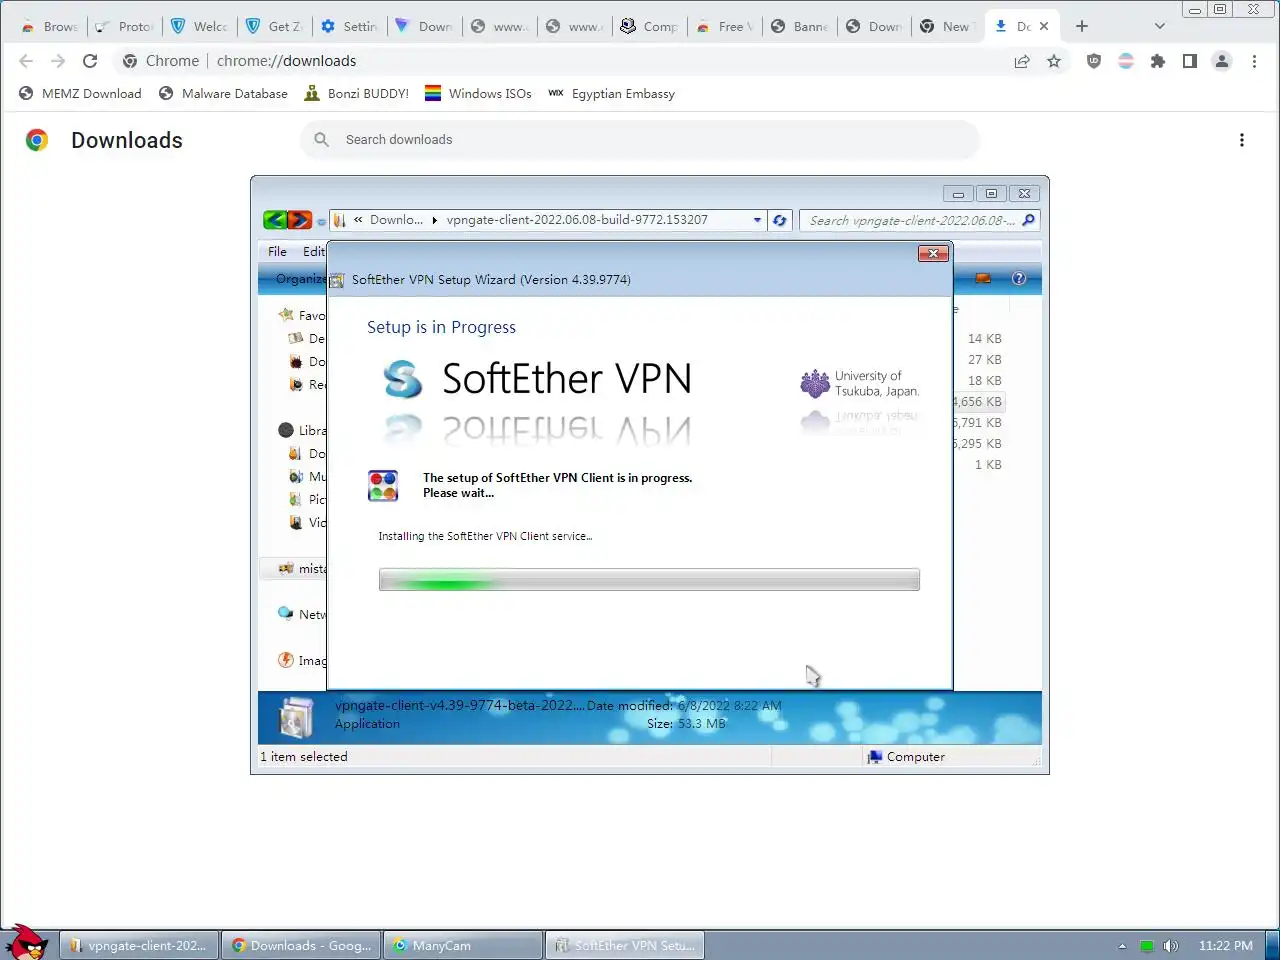Screen dimensions: 1280x960
Task: Switch to the Get Z Chrome tab
Action: tap(274, 26)
